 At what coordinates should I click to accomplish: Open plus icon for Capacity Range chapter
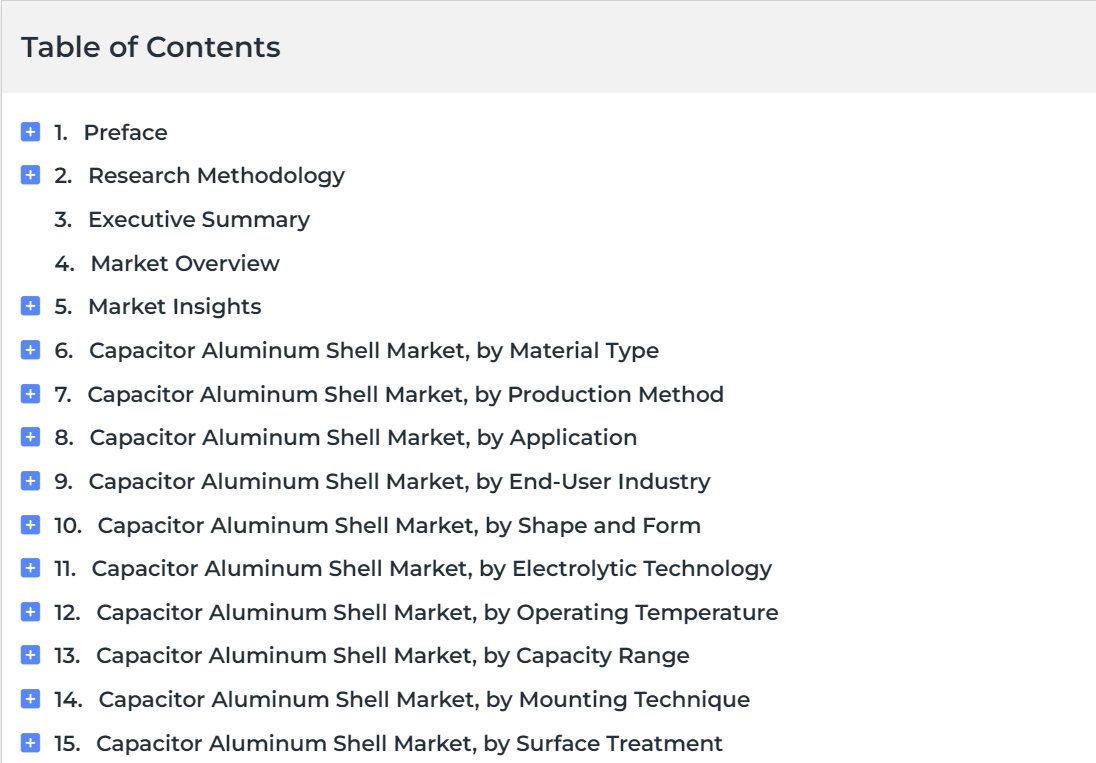coord(30,655)
